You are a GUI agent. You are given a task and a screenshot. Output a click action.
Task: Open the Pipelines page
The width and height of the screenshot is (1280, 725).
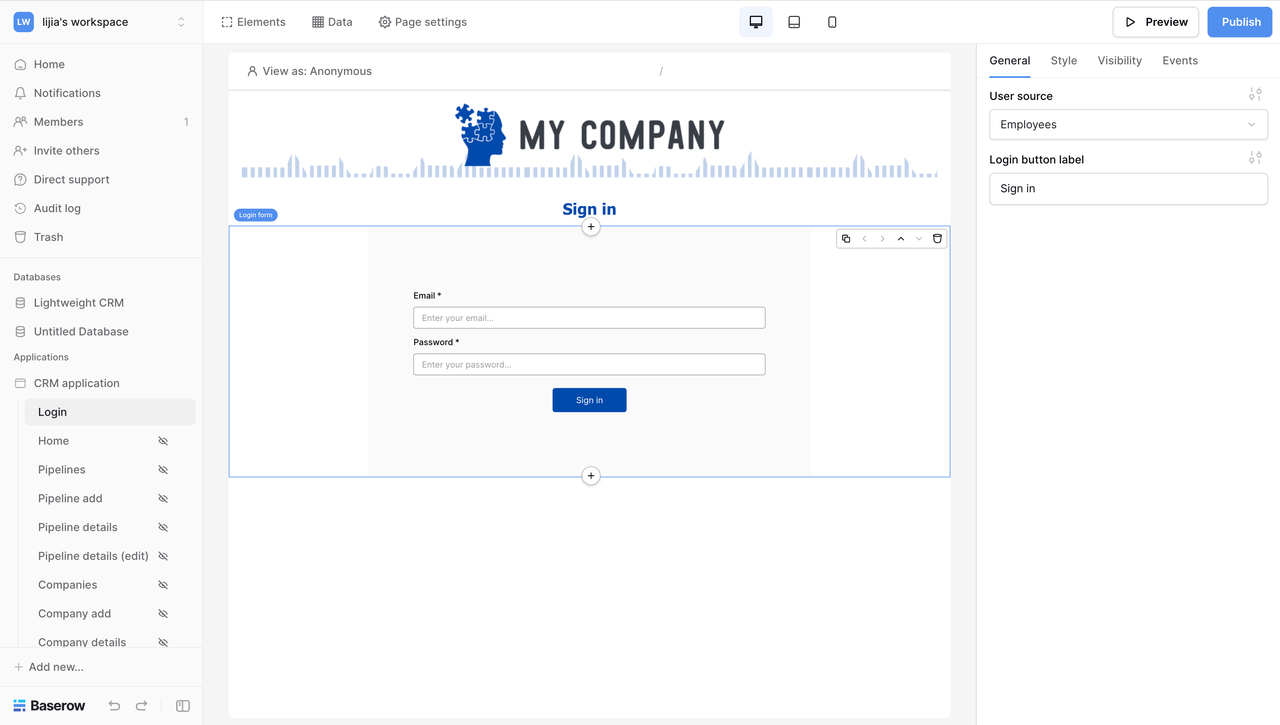(62, 470)
